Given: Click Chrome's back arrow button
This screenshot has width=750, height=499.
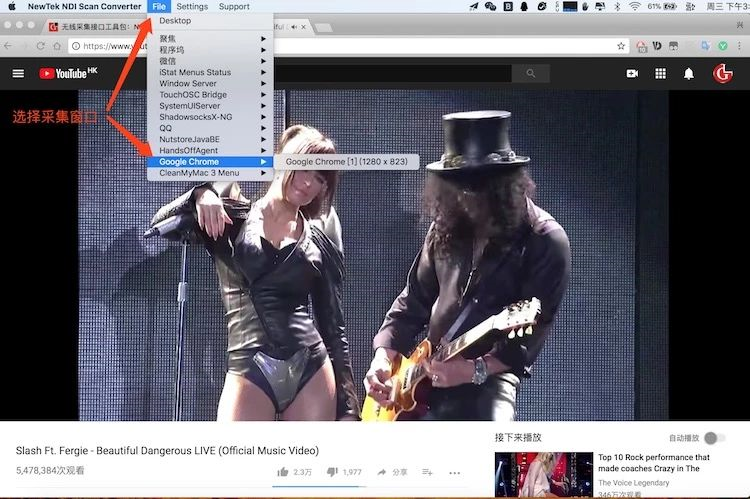Looking at the screenshot, I should tap(8, 46).
